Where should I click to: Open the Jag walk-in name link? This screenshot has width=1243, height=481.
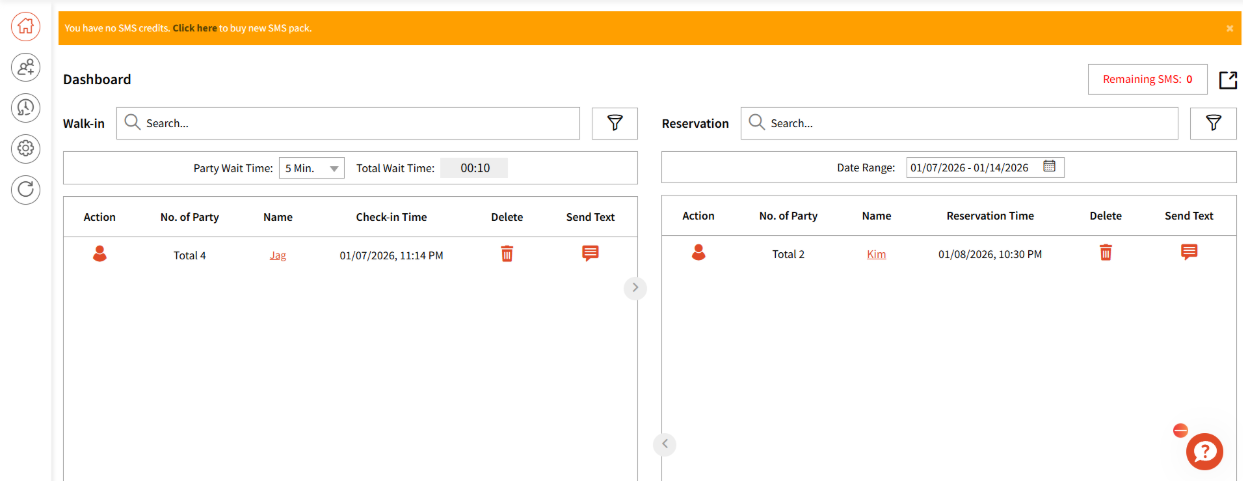(x=278, y=255)
